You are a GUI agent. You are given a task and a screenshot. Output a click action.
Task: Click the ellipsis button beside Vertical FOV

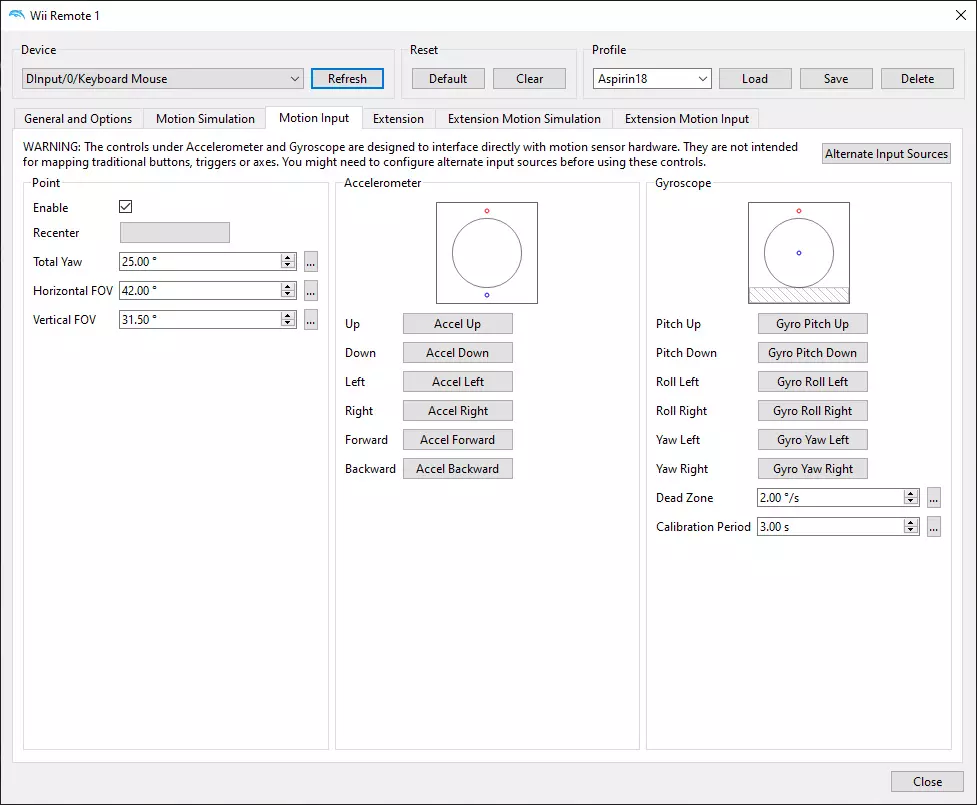[311, 320]
